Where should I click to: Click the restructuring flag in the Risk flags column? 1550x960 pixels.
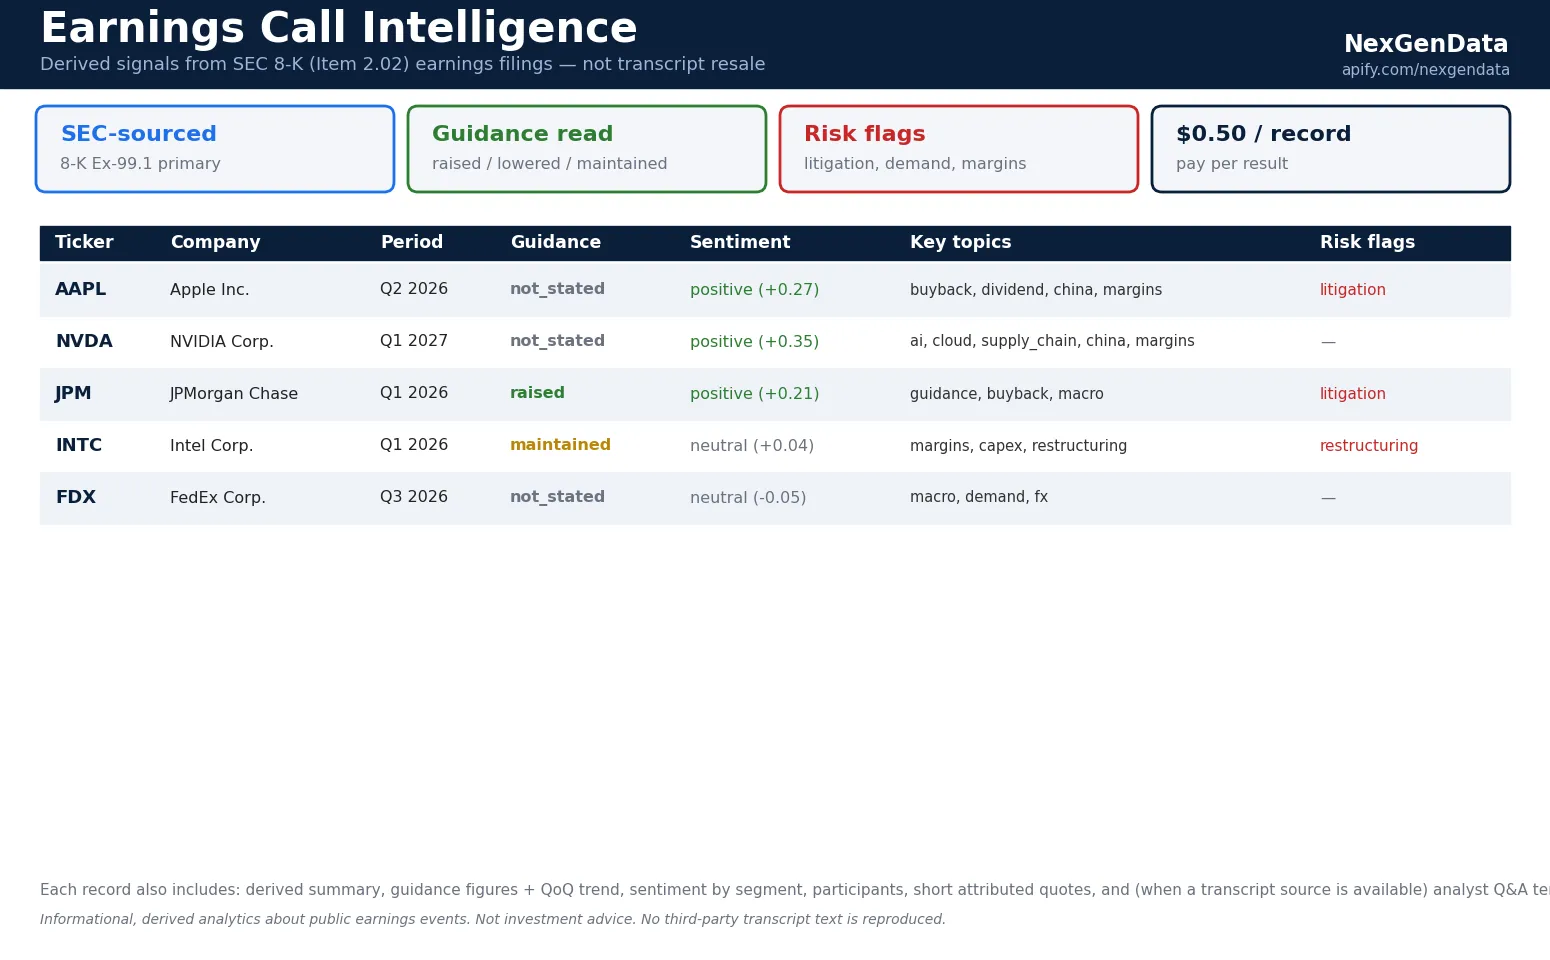[1369, 445]
